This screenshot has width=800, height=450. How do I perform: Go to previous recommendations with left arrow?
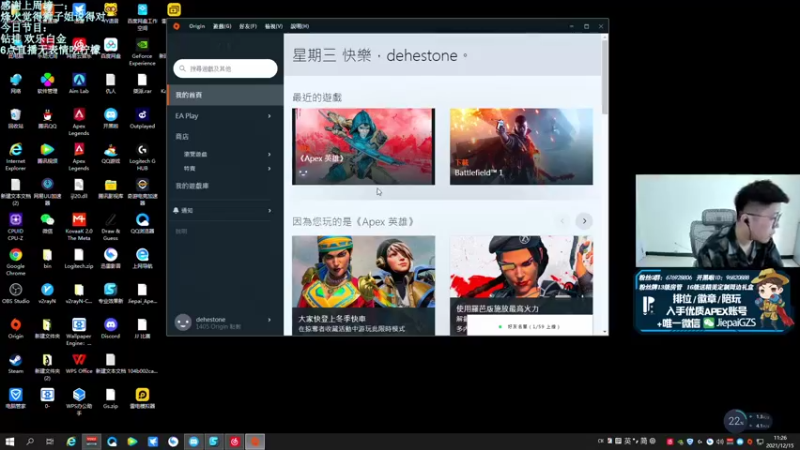[562, 221]
